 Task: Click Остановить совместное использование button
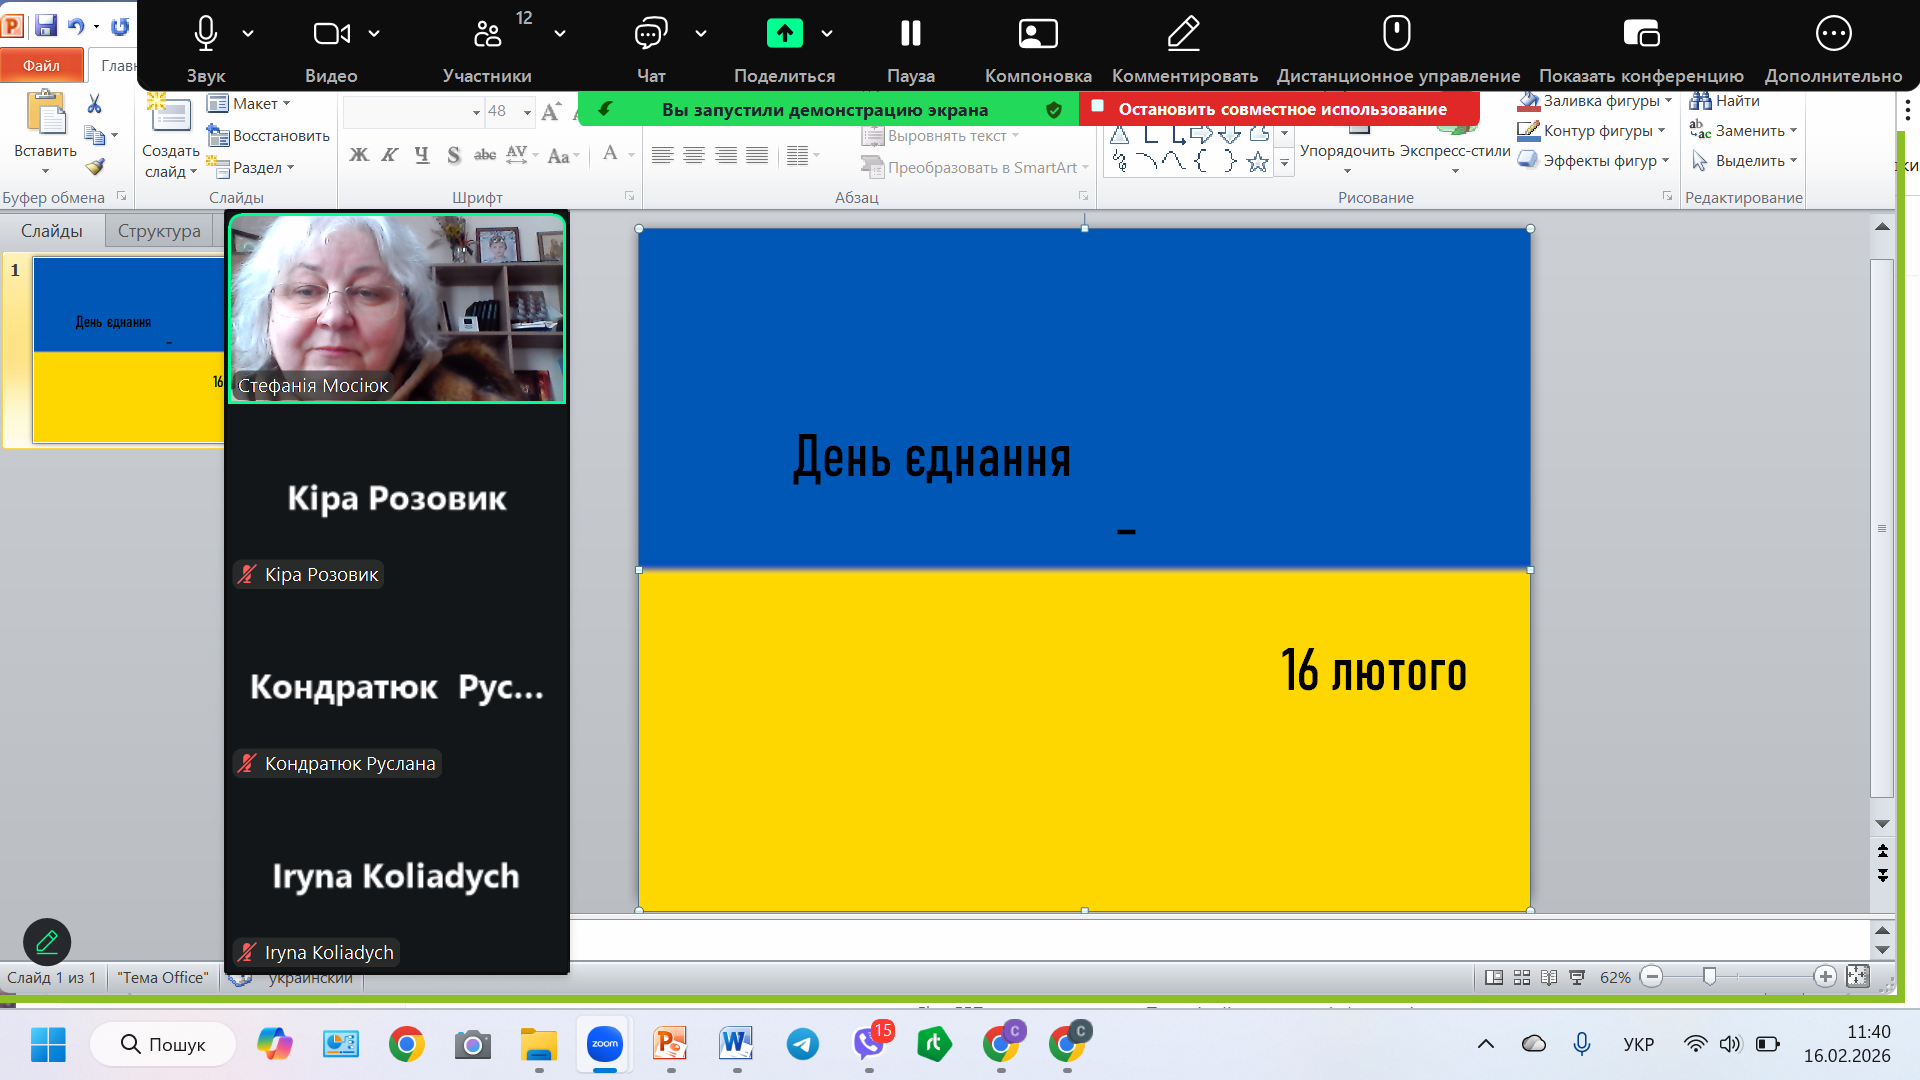coord(1280,109)
